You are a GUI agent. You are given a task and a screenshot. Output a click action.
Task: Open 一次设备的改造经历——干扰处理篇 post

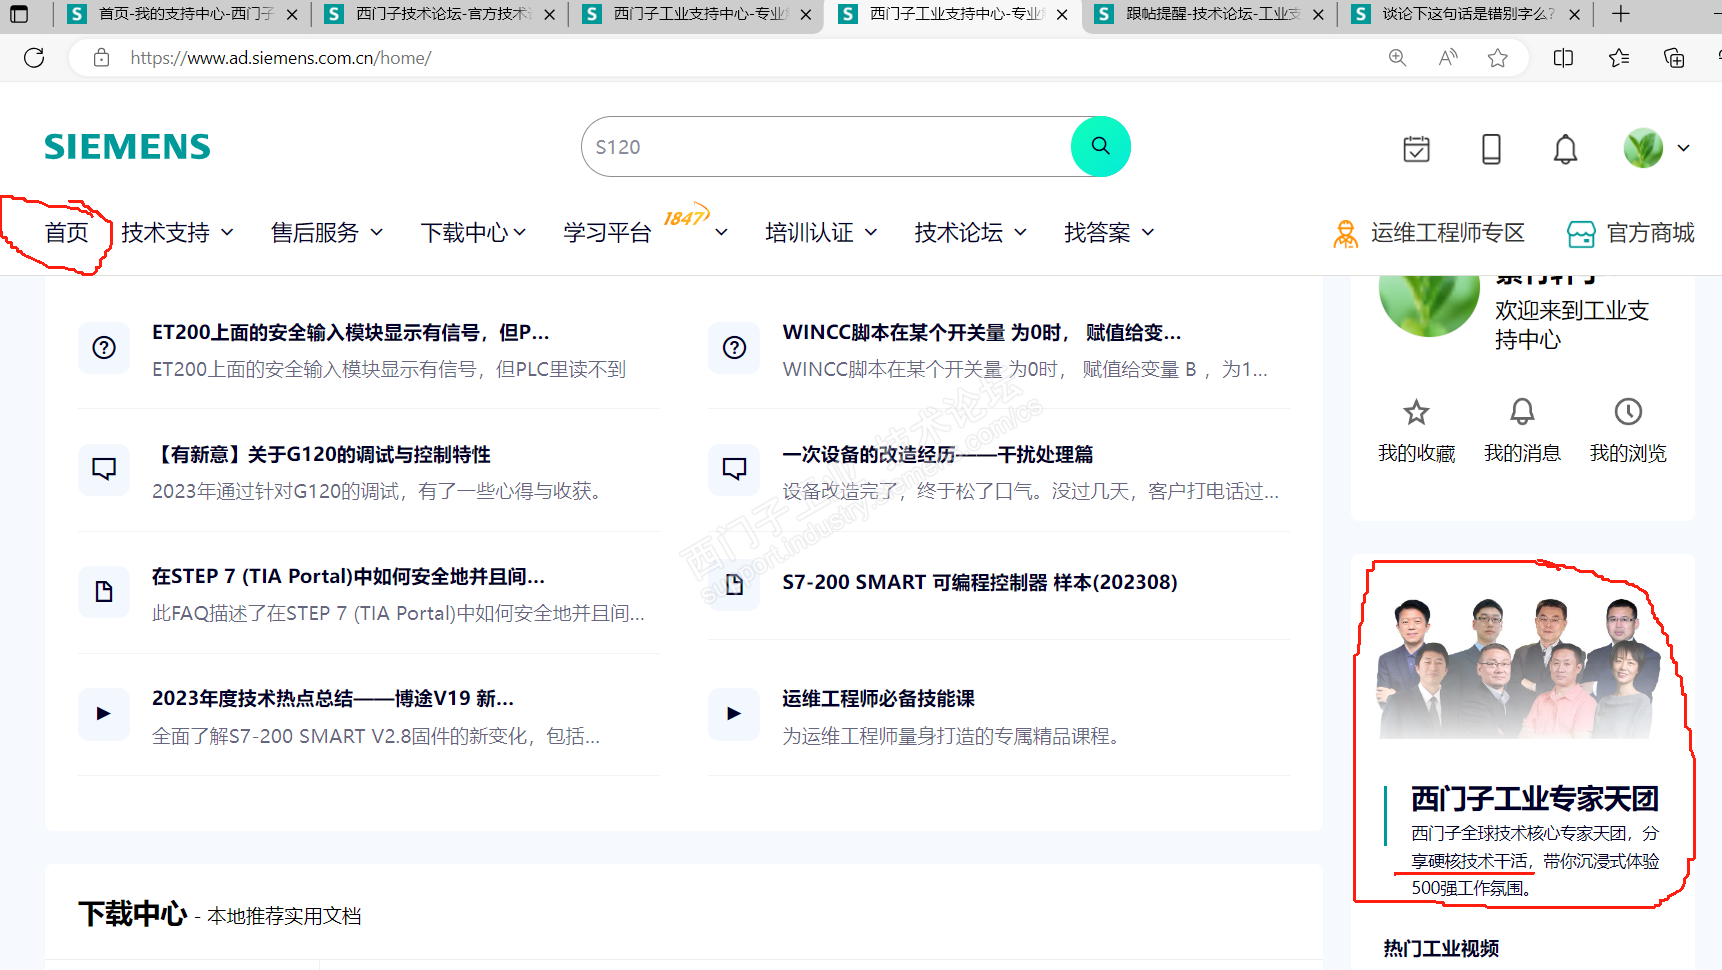(937, 454)
